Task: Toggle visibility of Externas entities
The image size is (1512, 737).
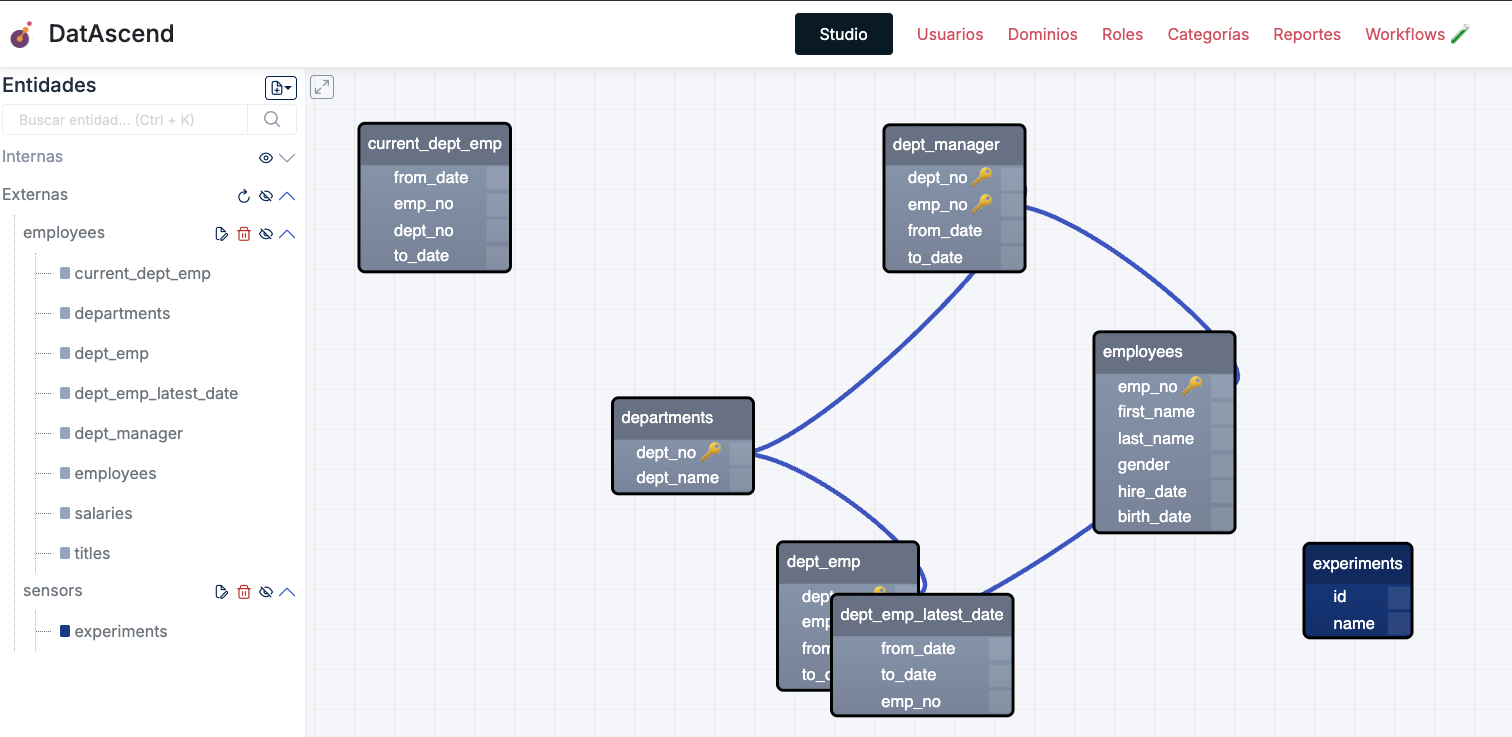Action: click(266, 196)
